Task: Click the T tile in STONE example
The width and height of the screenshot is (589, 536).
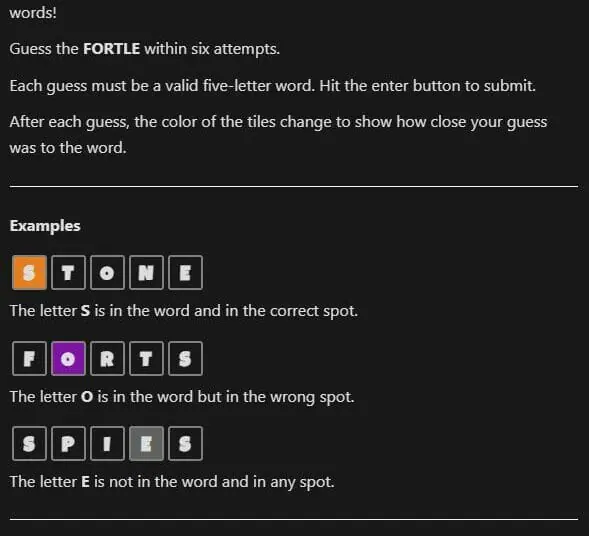Action: pos(68,273)
